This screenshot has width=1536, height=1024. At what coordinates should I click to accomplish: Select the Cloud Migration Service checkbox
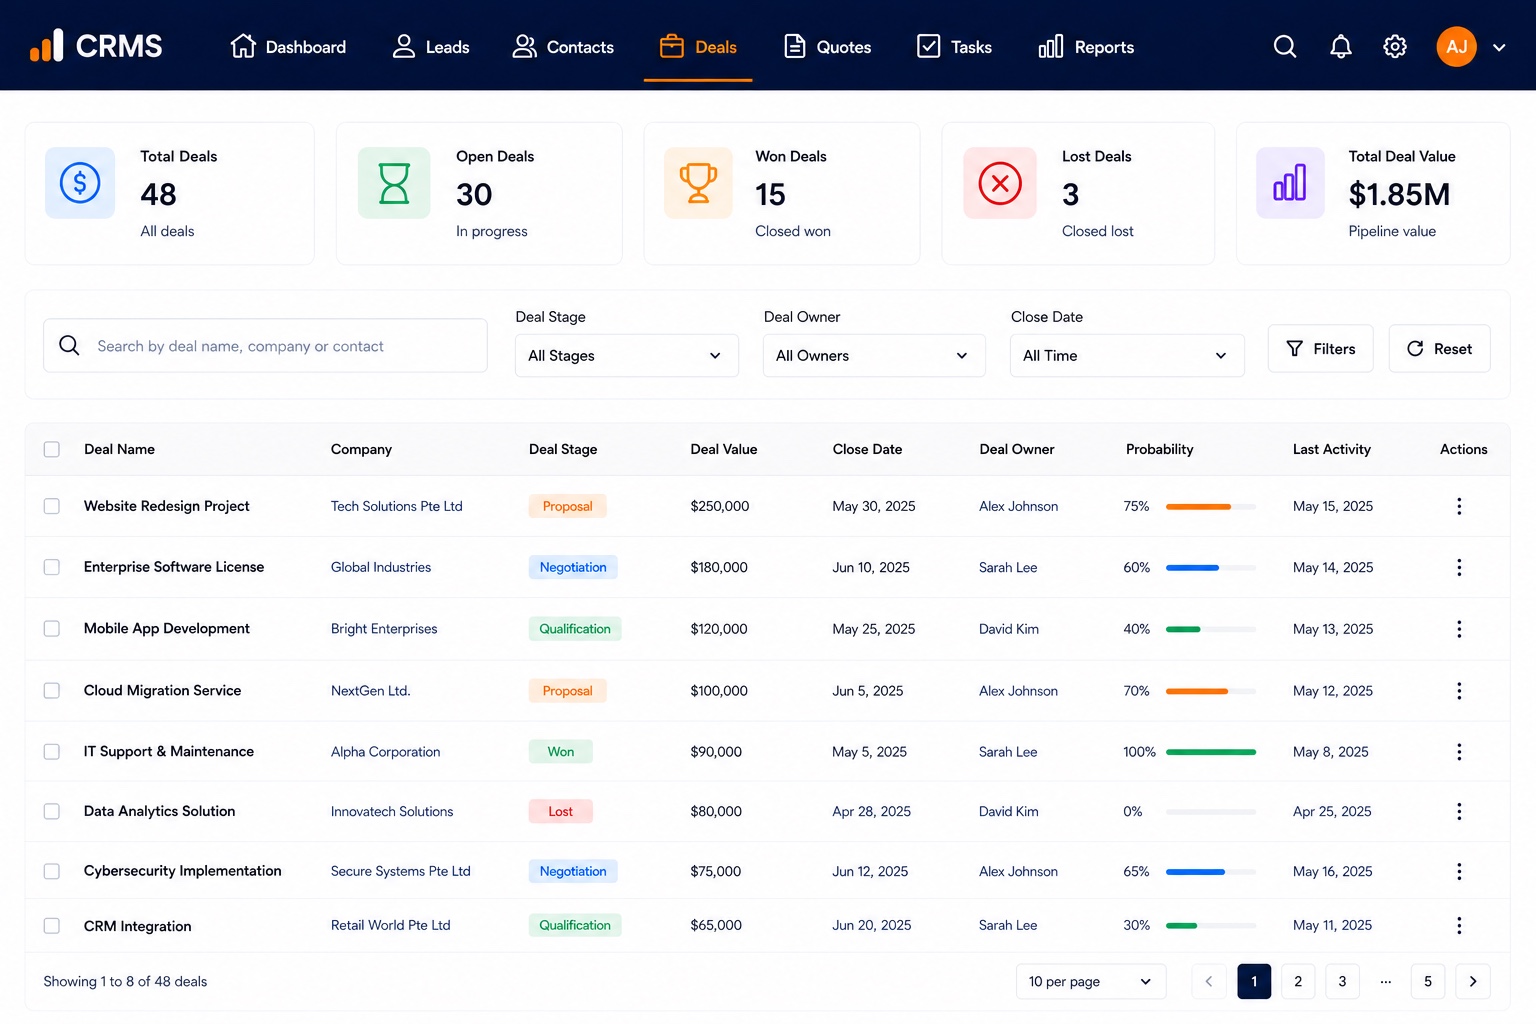coord(52,691)
